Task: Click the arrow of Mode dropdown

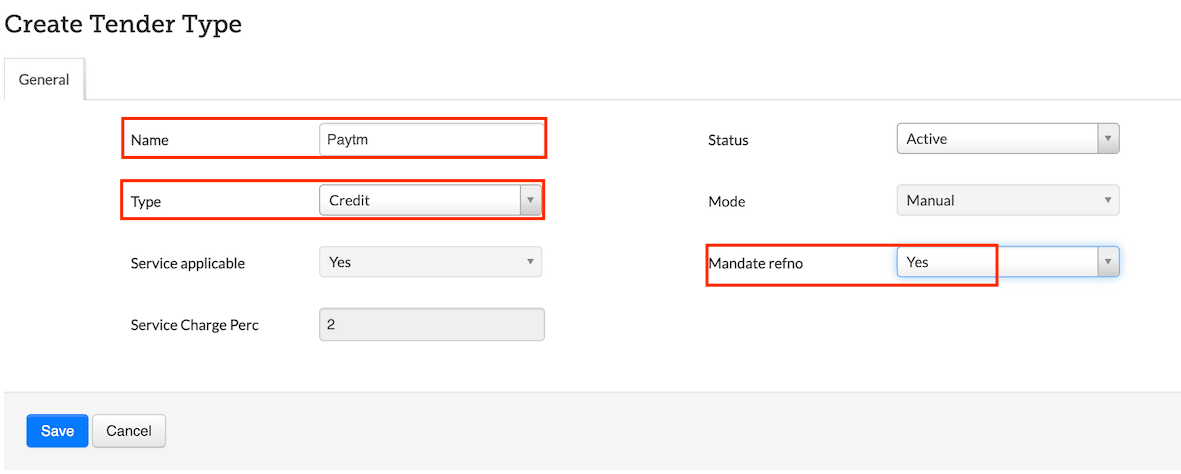Action: pyautogui.click(x=1107, y=201)
